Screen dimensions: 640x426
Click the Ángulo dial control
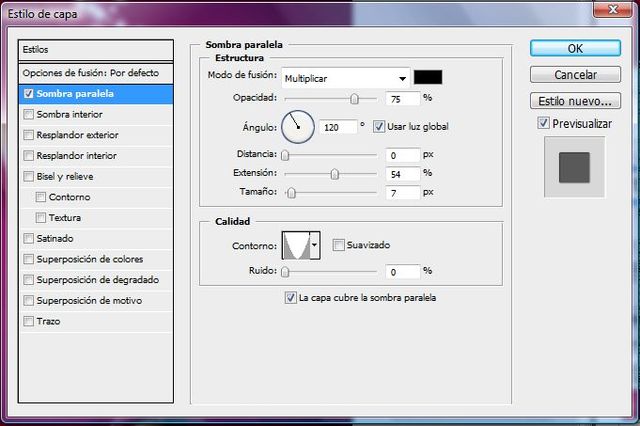pos(298,127)
